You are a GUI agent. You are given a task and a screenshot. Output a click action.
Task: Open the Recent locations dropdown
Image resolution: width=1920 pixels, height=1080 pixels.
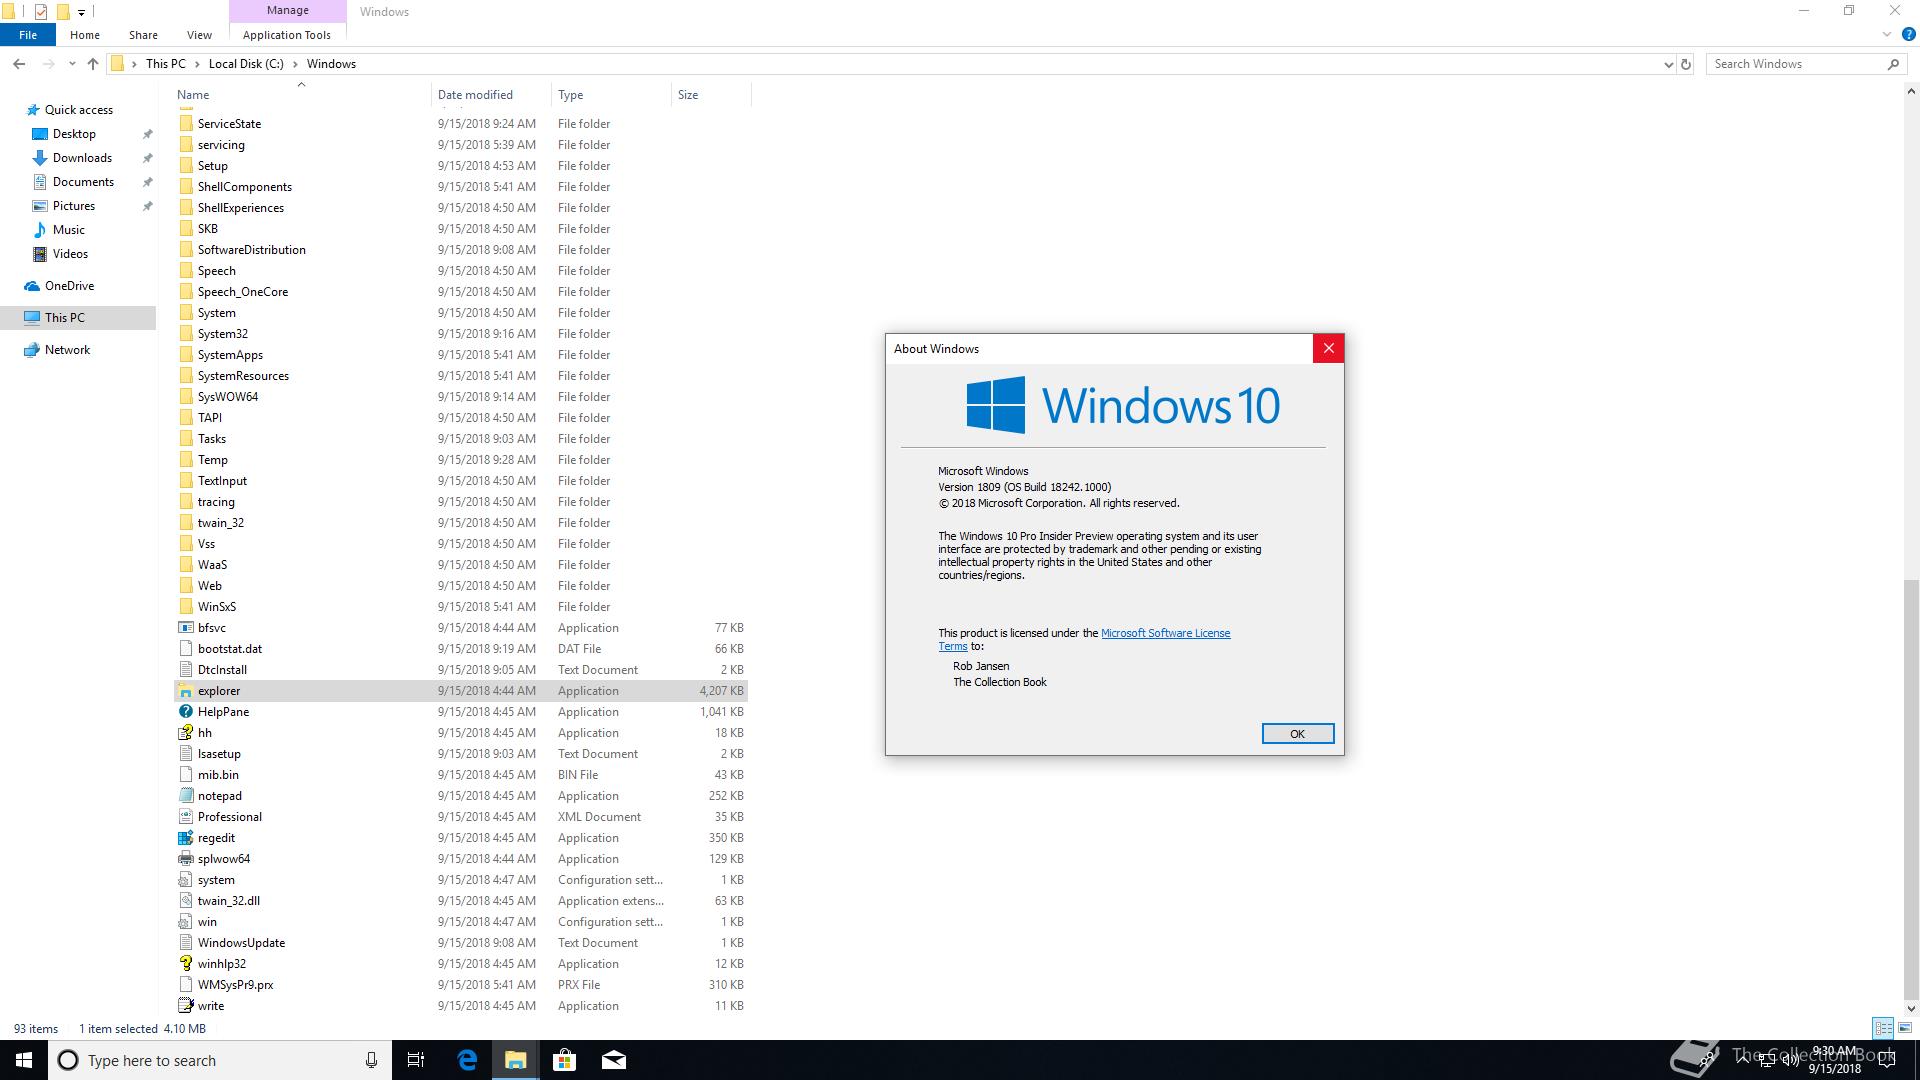pyautogui.click(x=72, y=64)
